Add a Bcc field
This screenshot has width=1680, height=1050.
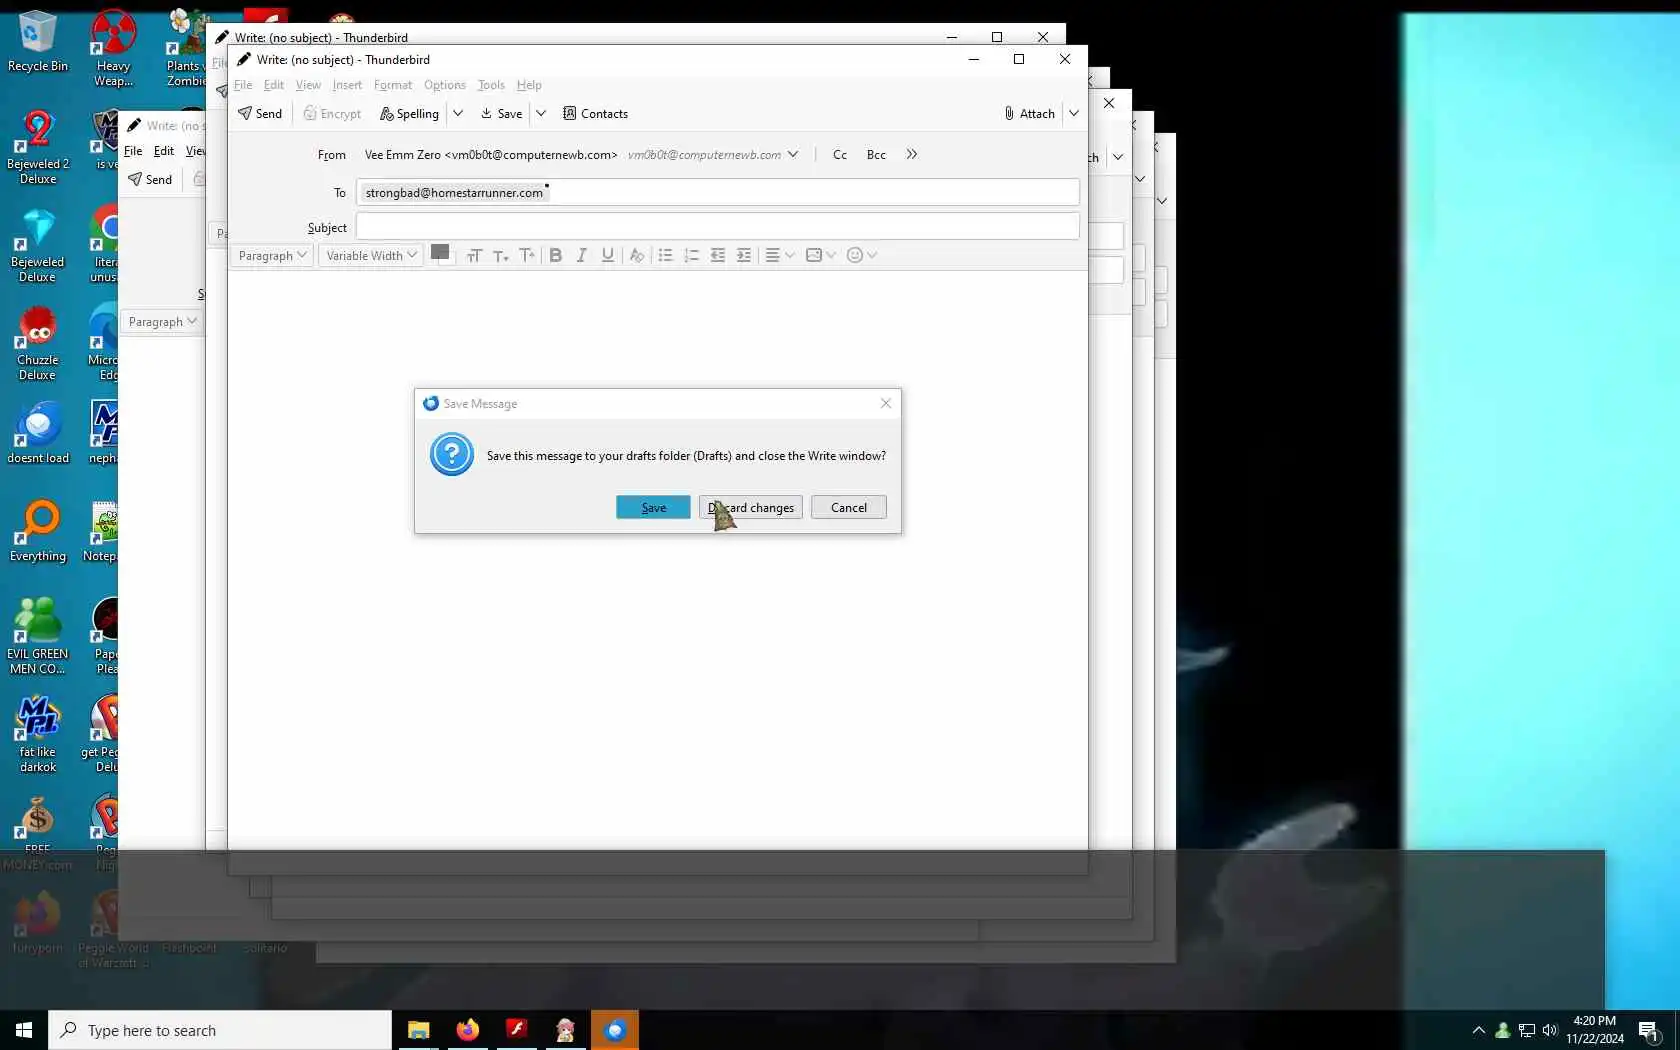click(876, 154)
